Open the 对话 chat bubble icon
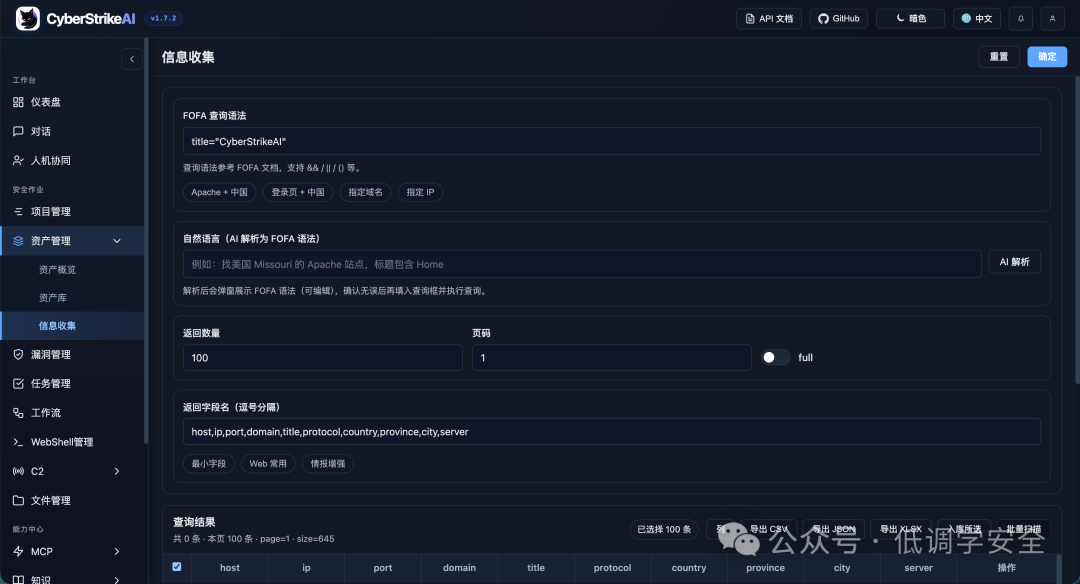Viewport: 1080px width, 584px height. click(18, 131)
